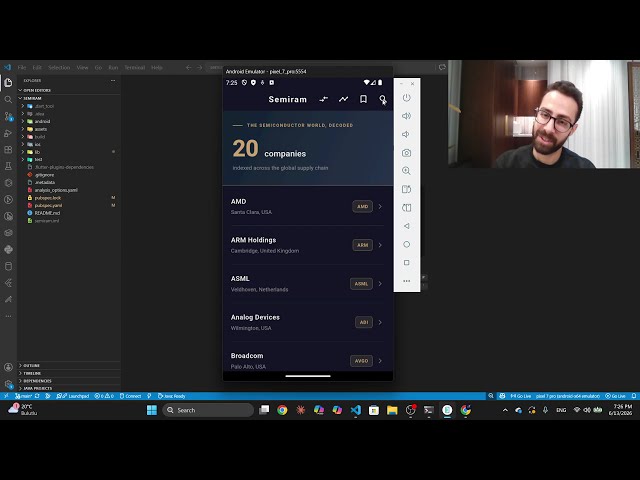The image size is (640, 480).
Task: Rotate the emulator left
Action: (407, 189)
